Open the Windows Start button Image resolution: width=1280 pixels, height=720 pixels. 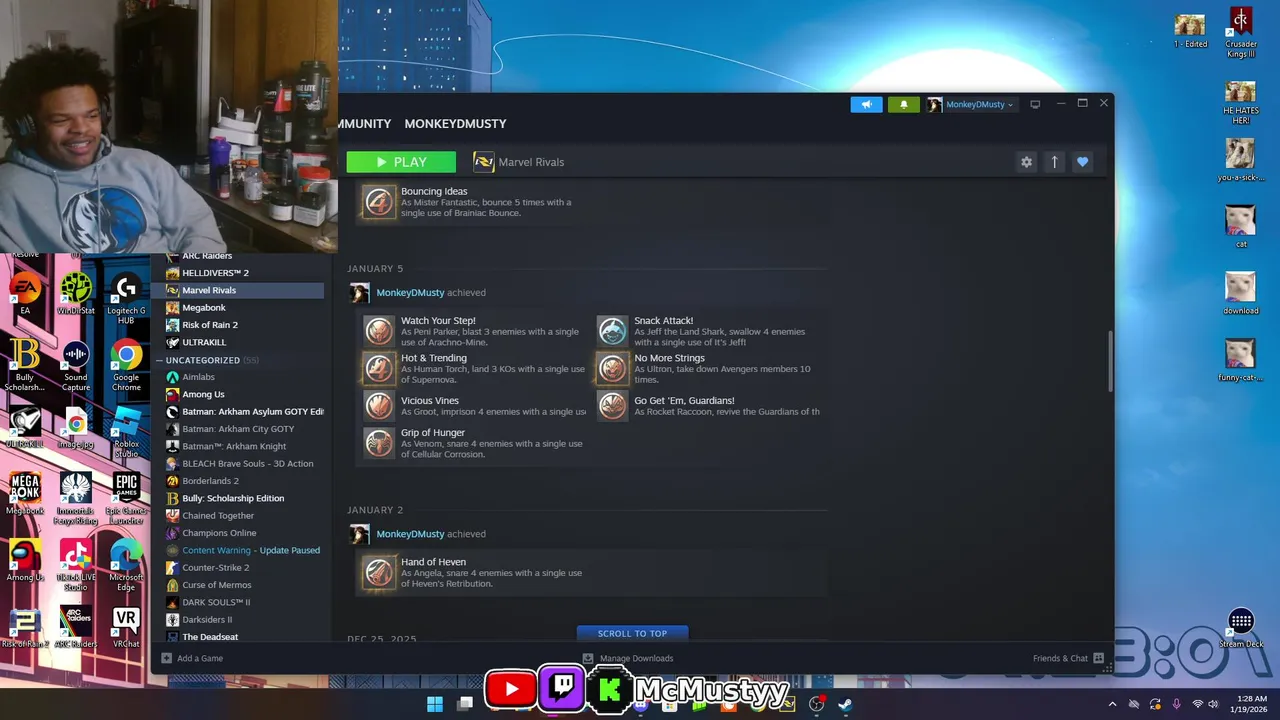[x=435, y=704]
